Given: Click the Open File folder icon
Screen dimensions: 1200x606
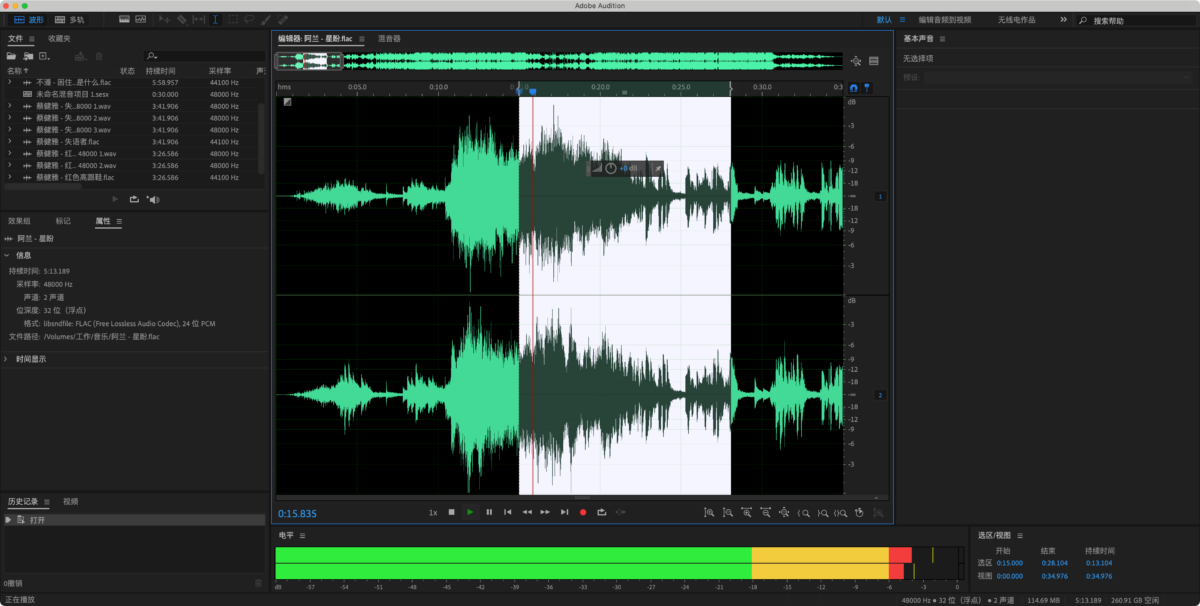Looking at the screenshot, I should [11, 56].
